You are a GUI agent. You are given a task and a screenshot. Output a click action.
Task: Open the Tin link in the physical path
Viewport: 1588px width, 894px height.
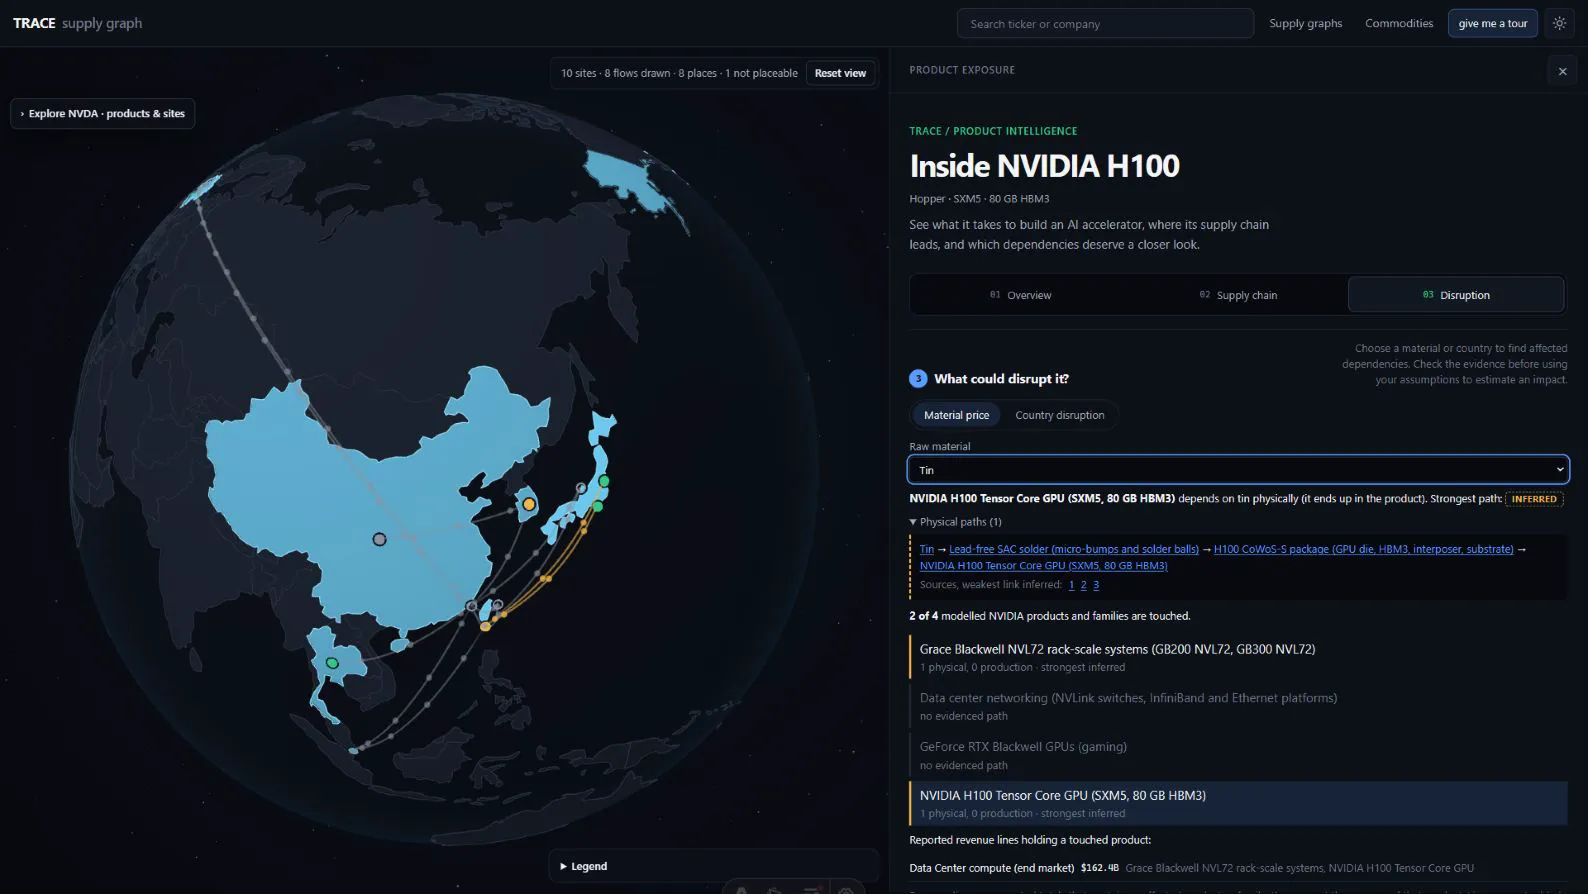coord(927,549)
